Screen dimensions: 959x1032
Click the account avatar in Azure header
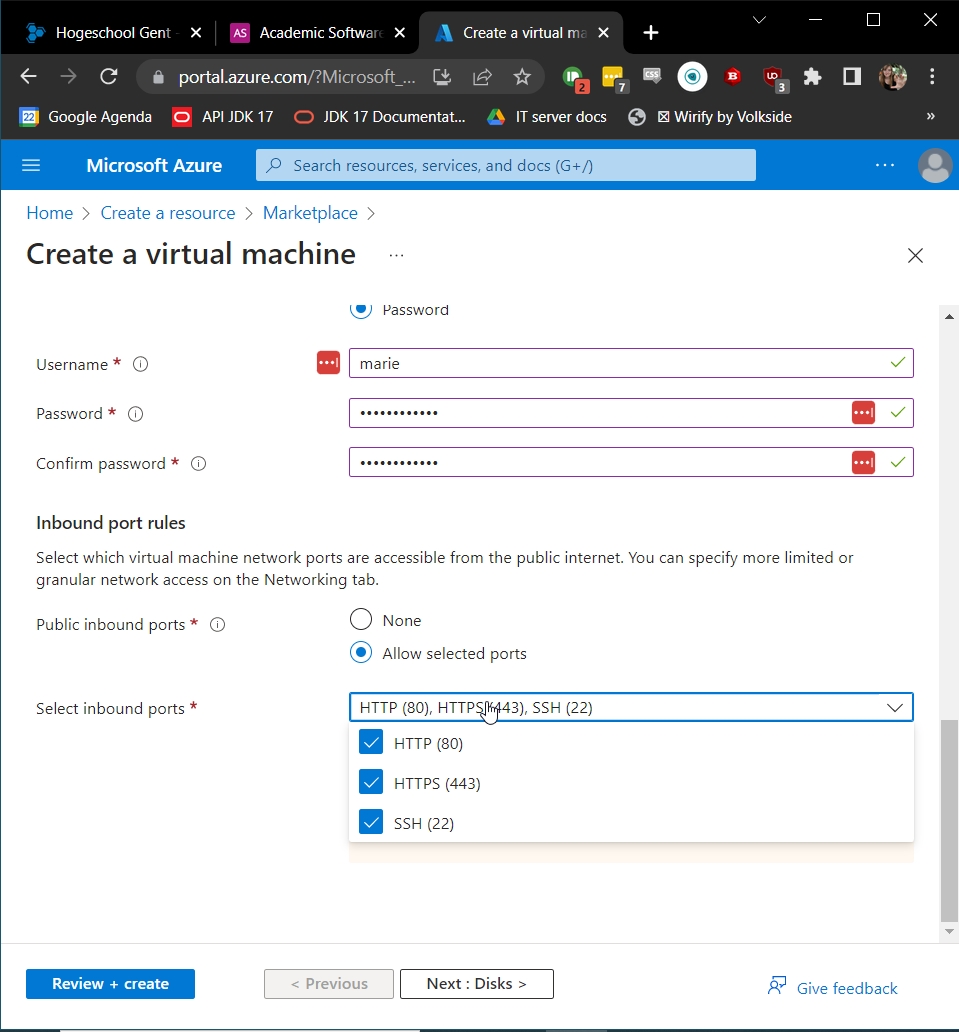[935, 165]
